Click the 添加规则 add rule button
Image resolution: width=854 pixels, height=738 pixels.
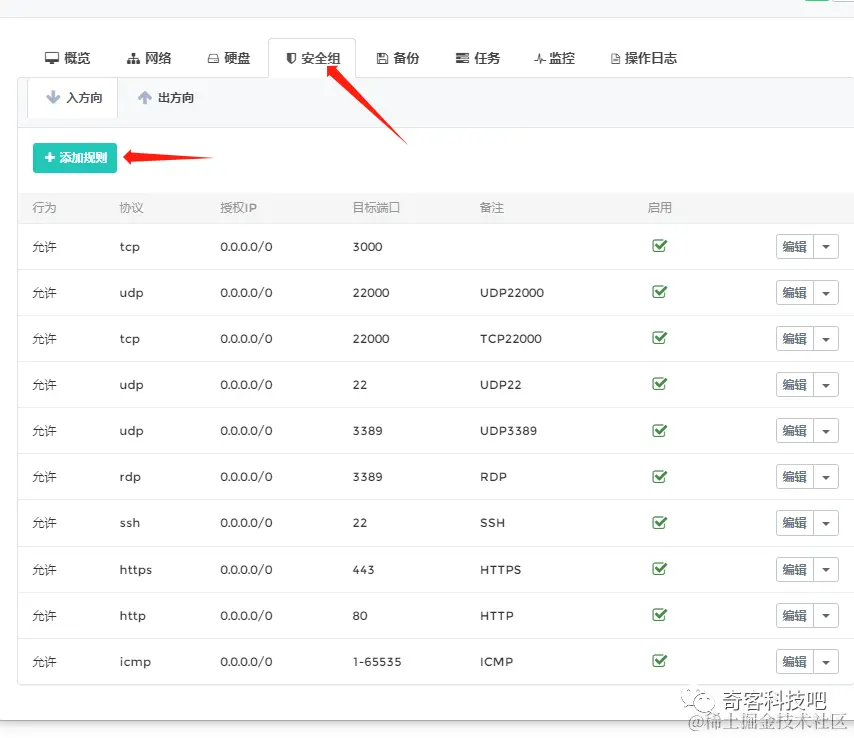[x=74, y=157]
